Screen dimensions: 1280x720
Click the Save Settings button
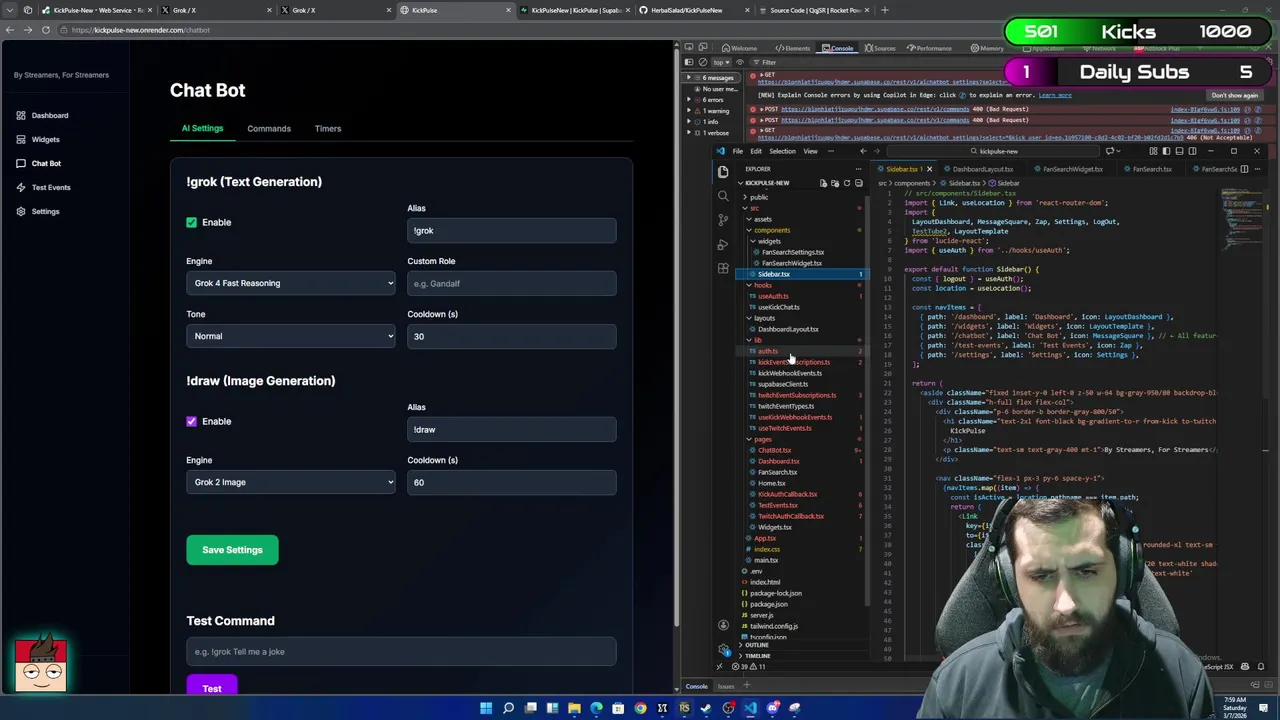click(x=232, y=550)
